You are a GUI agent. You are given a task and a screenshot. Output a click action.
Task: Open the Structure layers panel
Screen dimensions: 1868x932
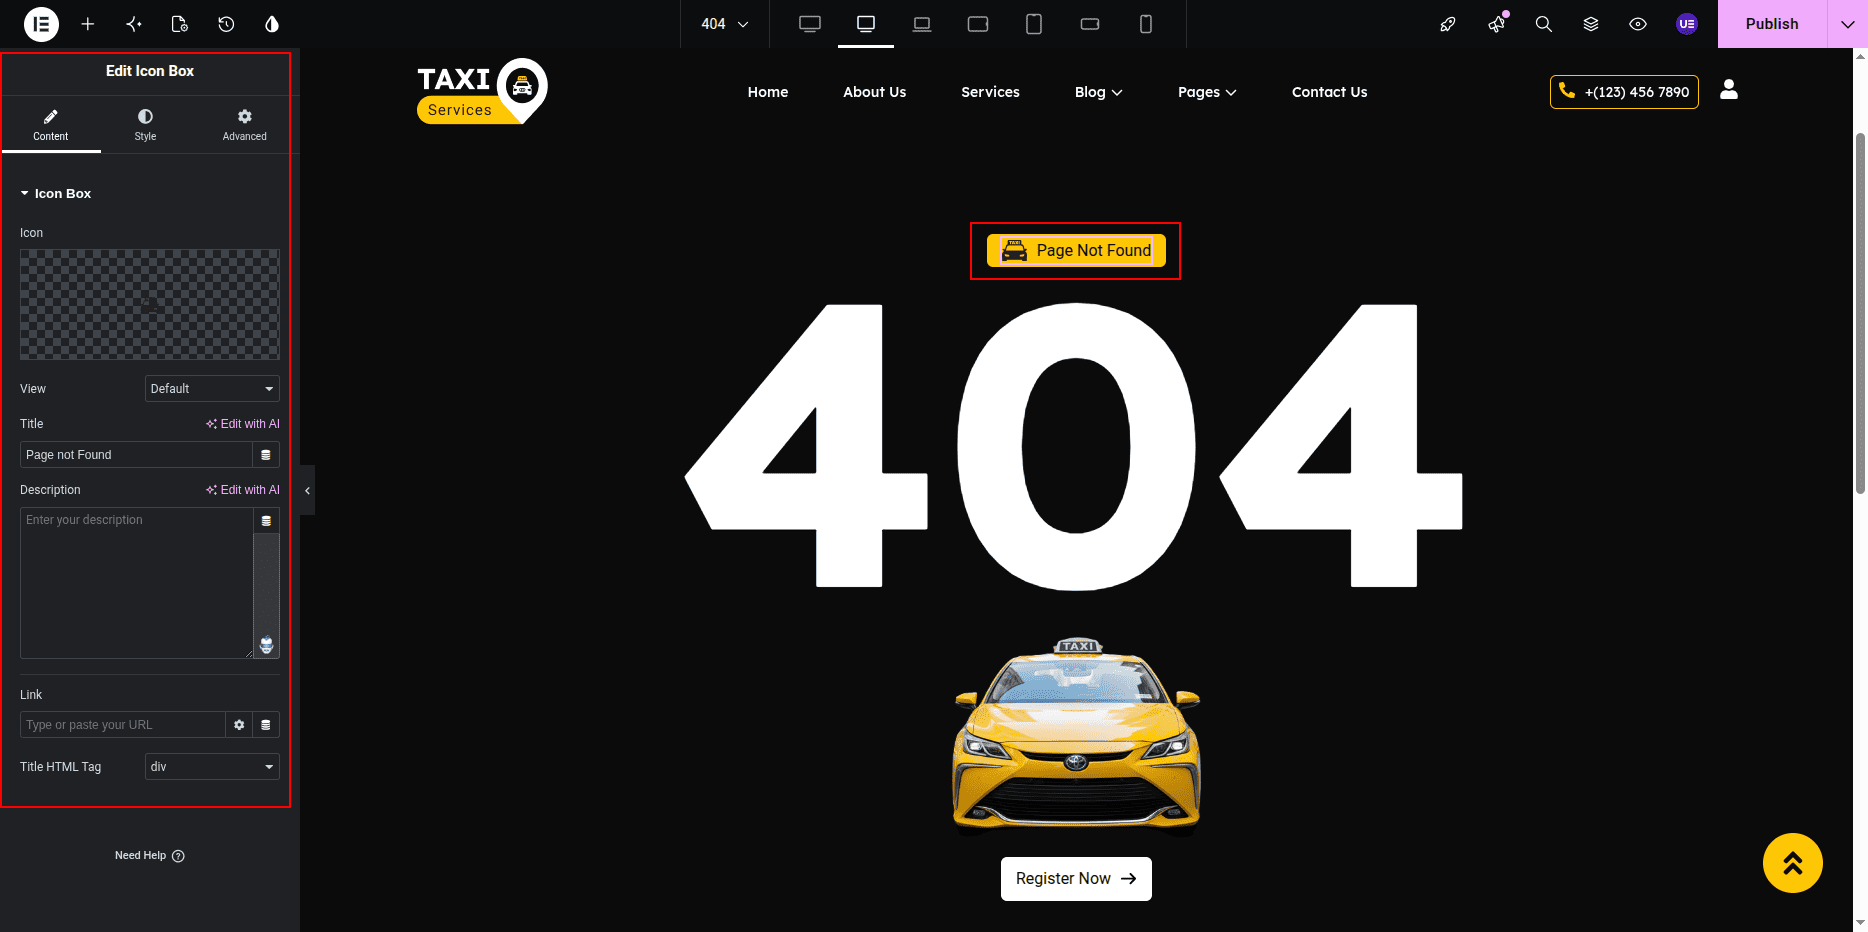pyautogui.click(x=1591, y=24)
